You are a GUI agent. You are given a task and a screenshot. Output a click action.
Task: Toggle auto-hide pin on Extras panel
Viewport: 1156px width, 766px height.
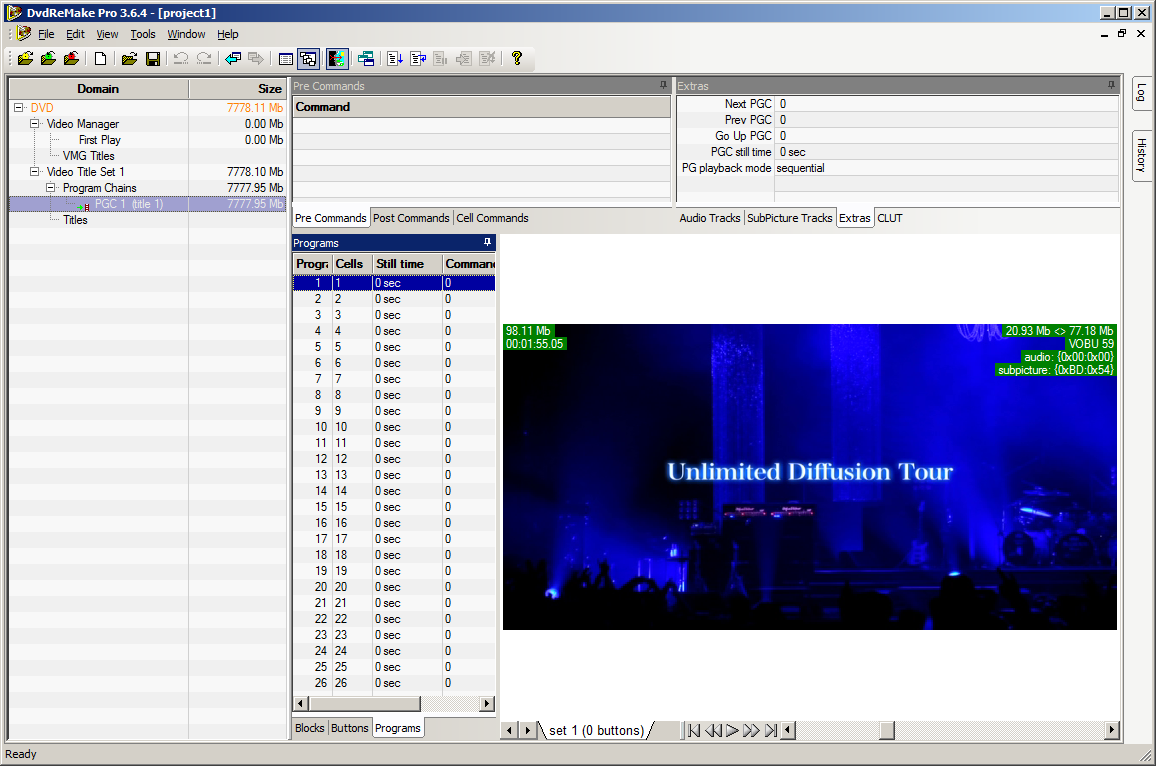(1111, 86)
